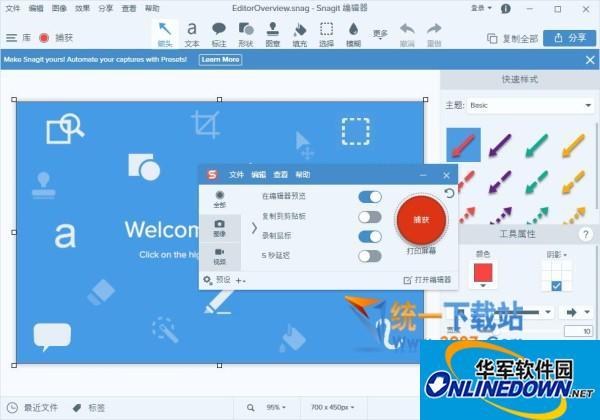Add new preset with plus button
600x420 pixels.
pyautogui.click(x=240, y=281)
